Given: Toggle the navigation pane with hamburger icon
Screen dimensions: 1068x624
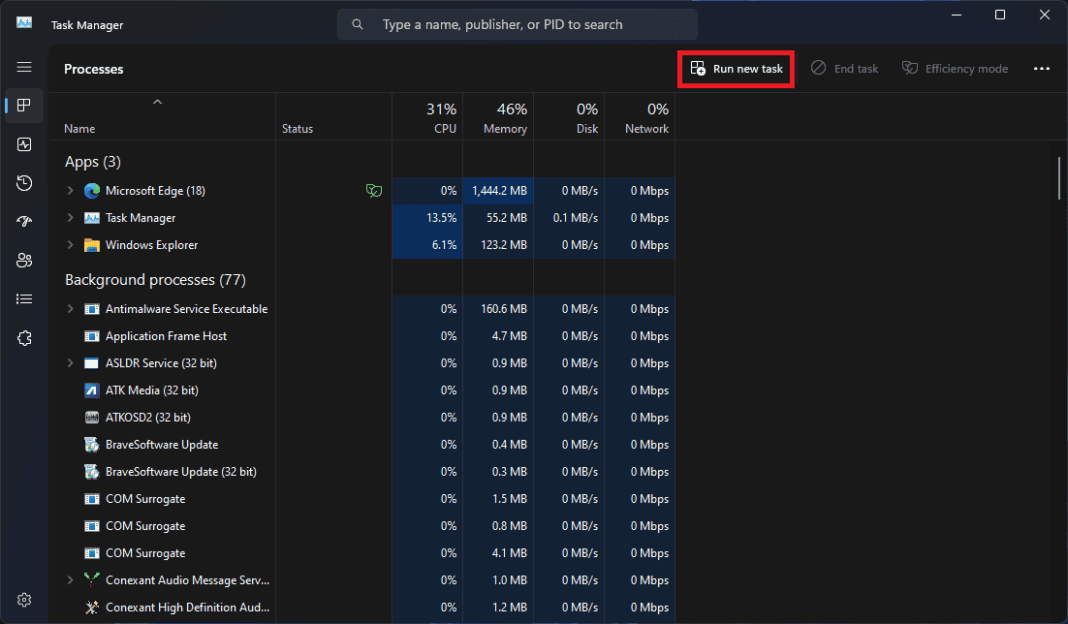Looking at the screenshot, I should (x=24, y=67).
